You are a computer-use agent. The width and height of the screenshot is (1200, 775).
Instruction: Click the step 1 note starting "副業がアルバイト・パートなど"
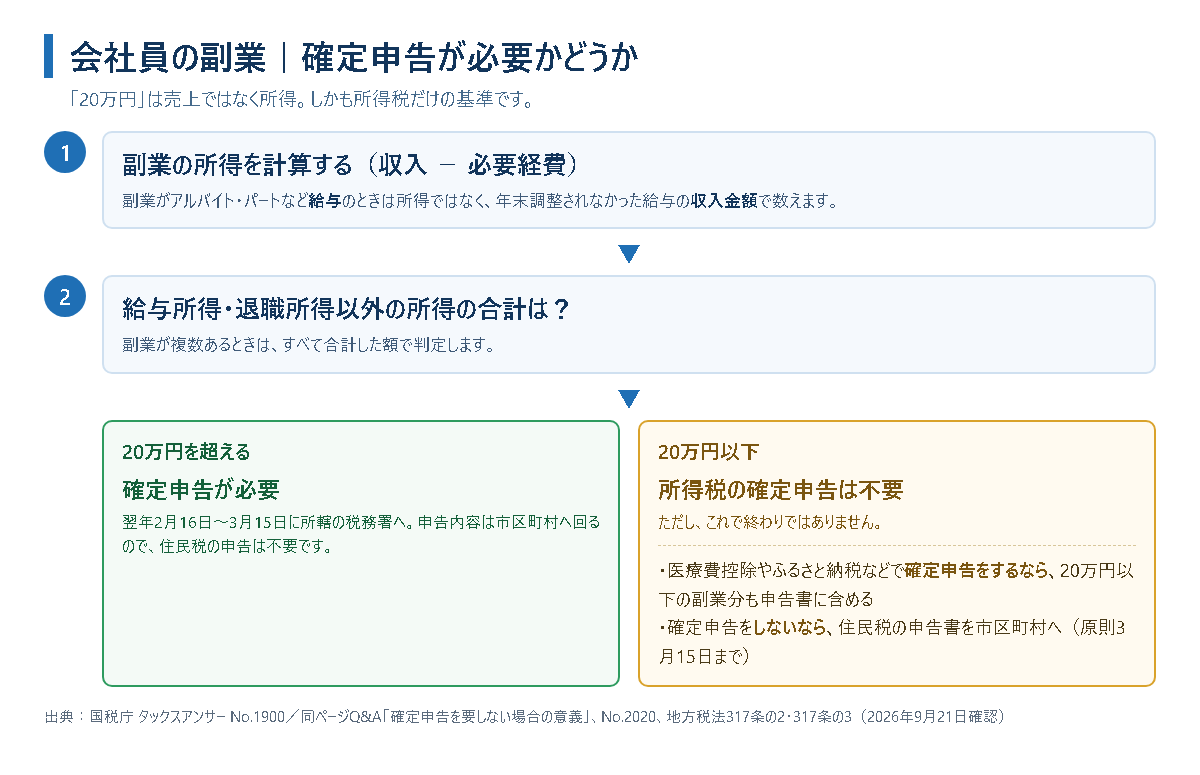tap(479, 200)
